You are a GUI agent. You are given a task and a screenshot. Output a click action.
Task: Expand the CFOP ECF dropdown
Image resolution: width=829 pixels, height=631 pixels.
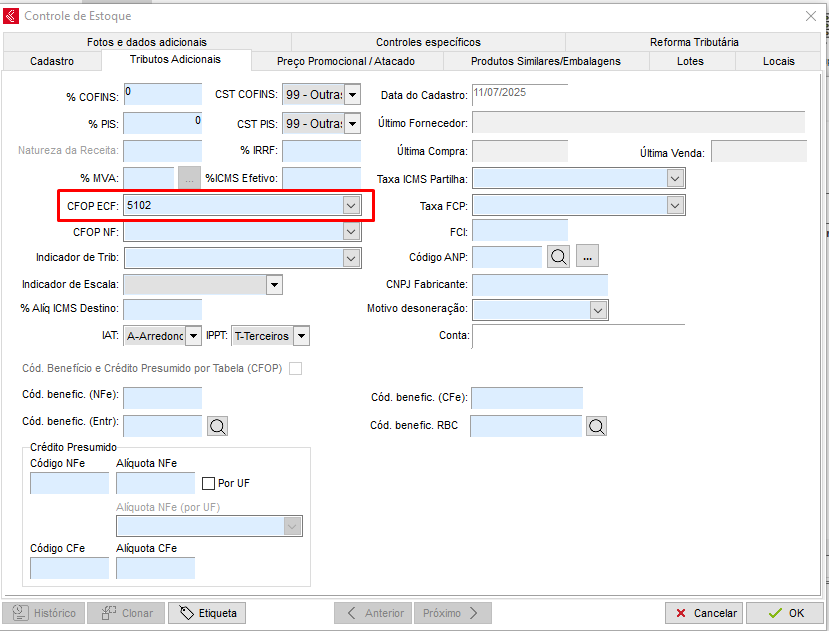[x=351, y=205]
